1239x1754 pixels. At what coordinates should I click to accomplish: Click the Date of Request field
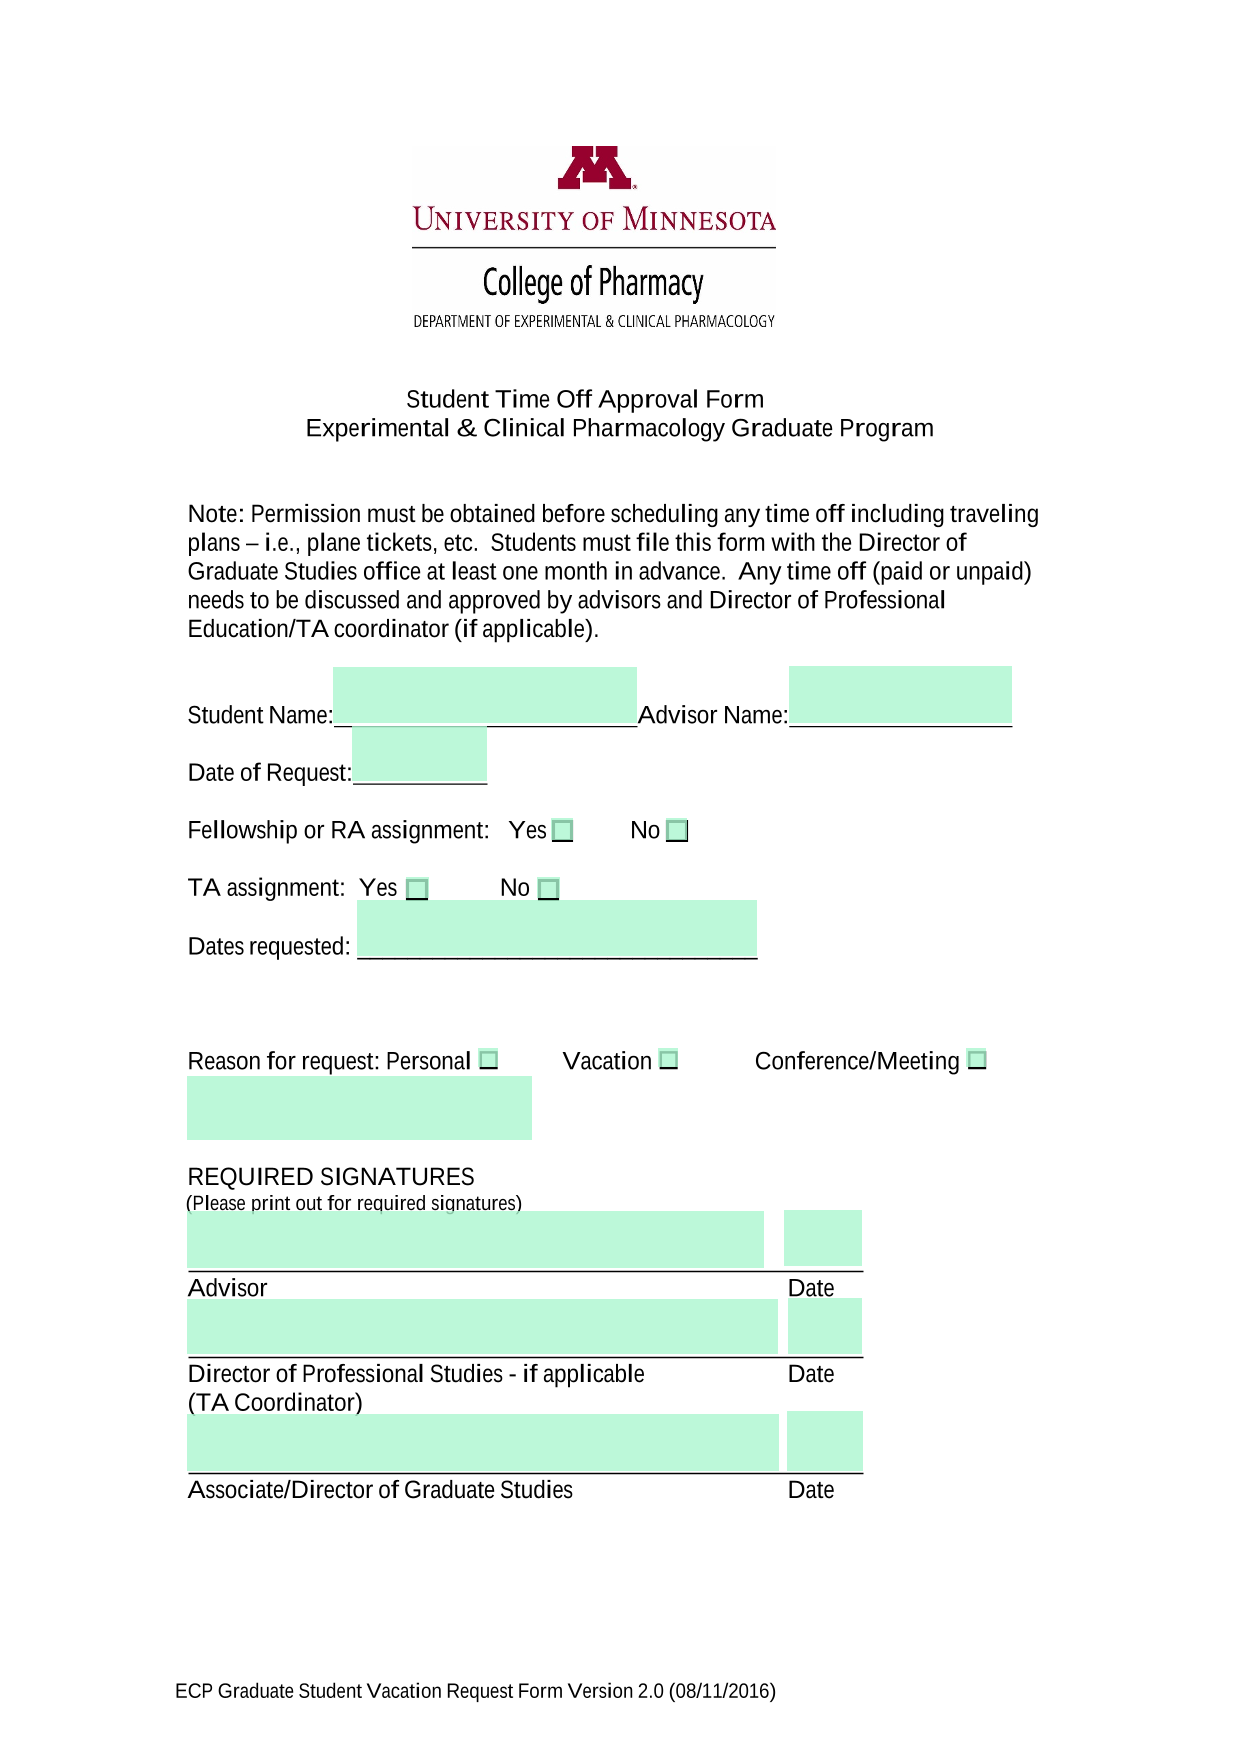tap(420, 754)
